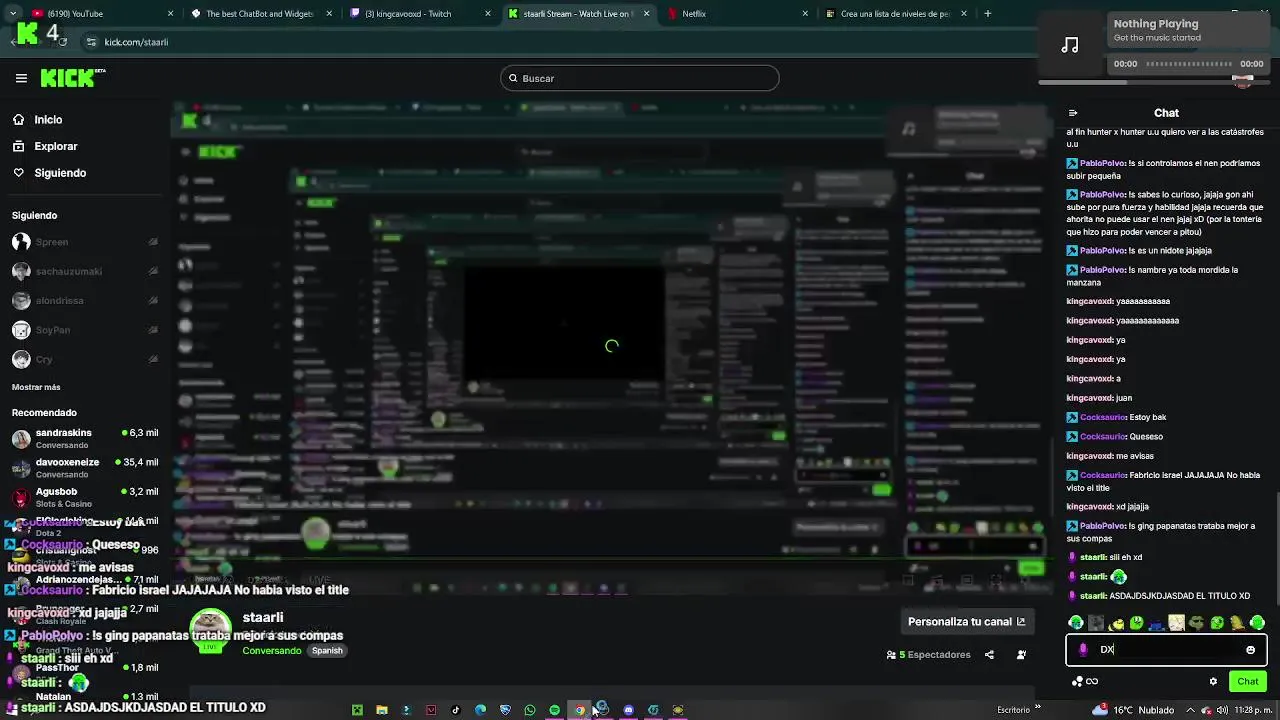
Task: Switch to the kingcavooxd Twitch tab
Action: click(418, 14)
